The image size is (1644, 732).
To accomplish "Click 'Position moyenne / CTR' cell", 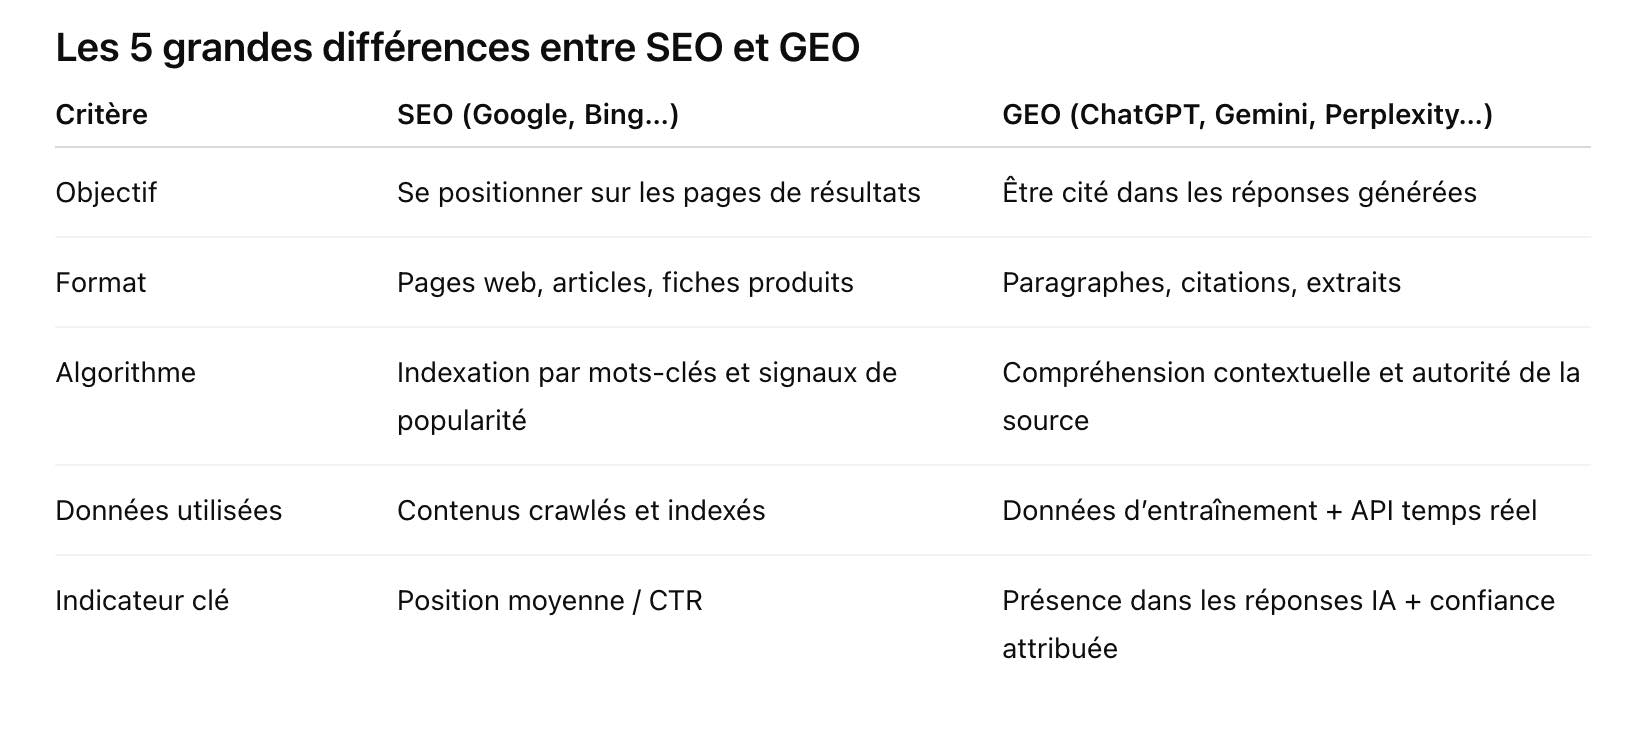I will tap(549, 600).
